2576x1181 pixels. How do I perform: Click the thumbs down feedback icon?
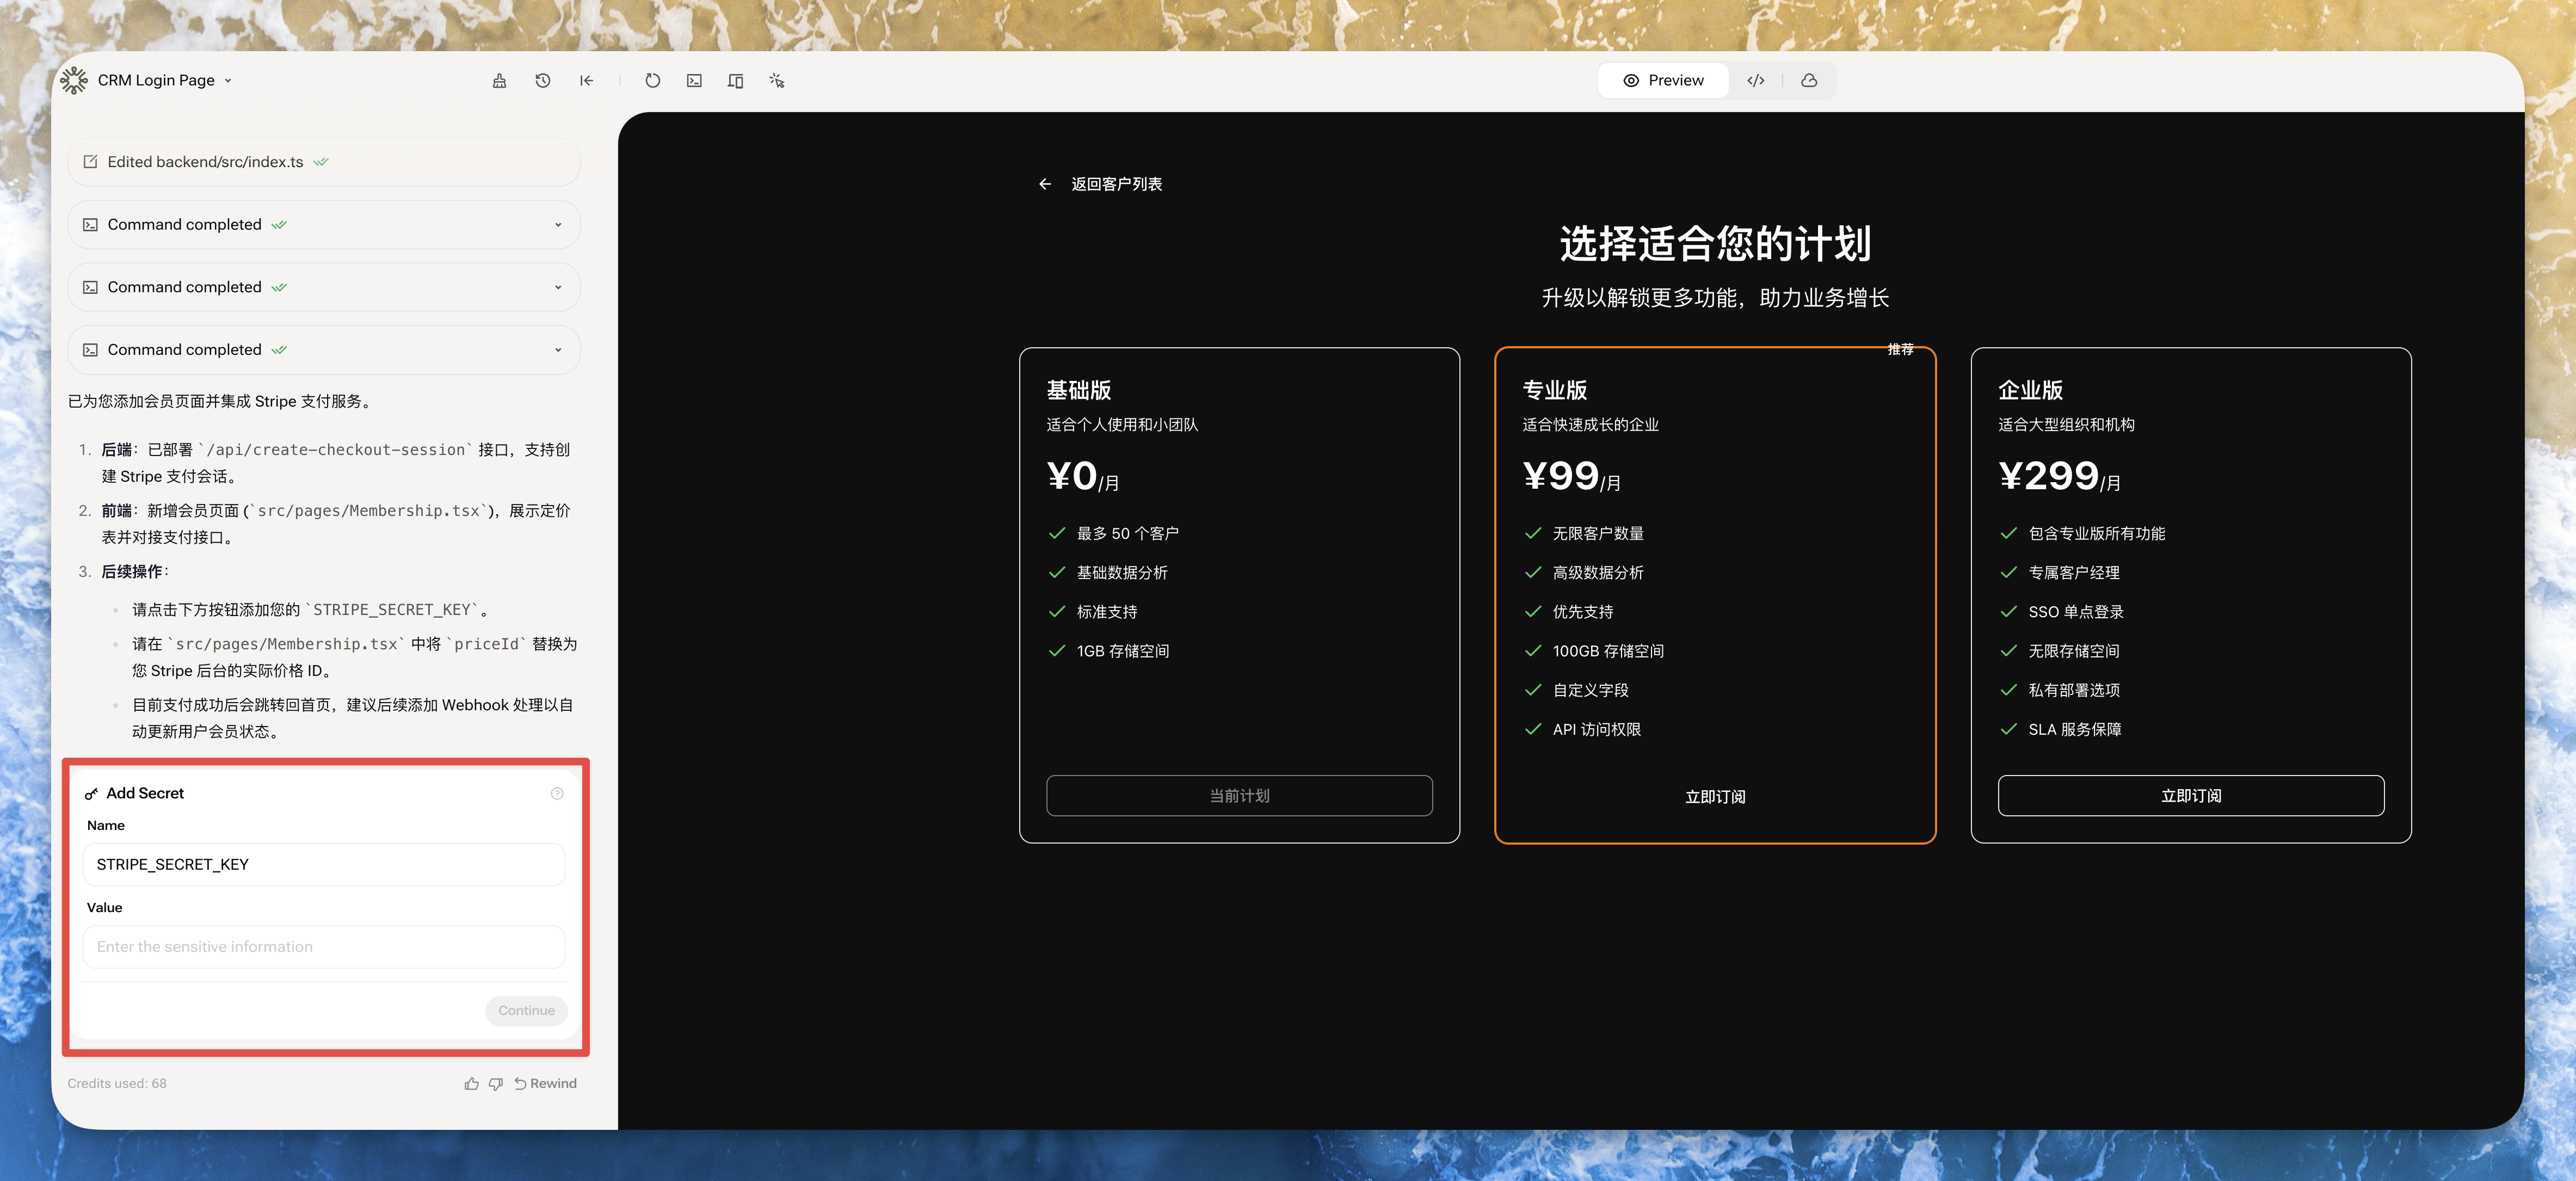pyautogui.click(x=495, y=1083)
